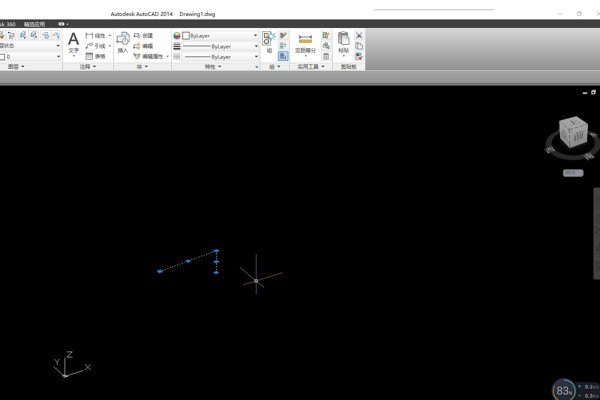Click the Cut icon in clipboard panel
600x400 pixels.
tap(359, 35)
